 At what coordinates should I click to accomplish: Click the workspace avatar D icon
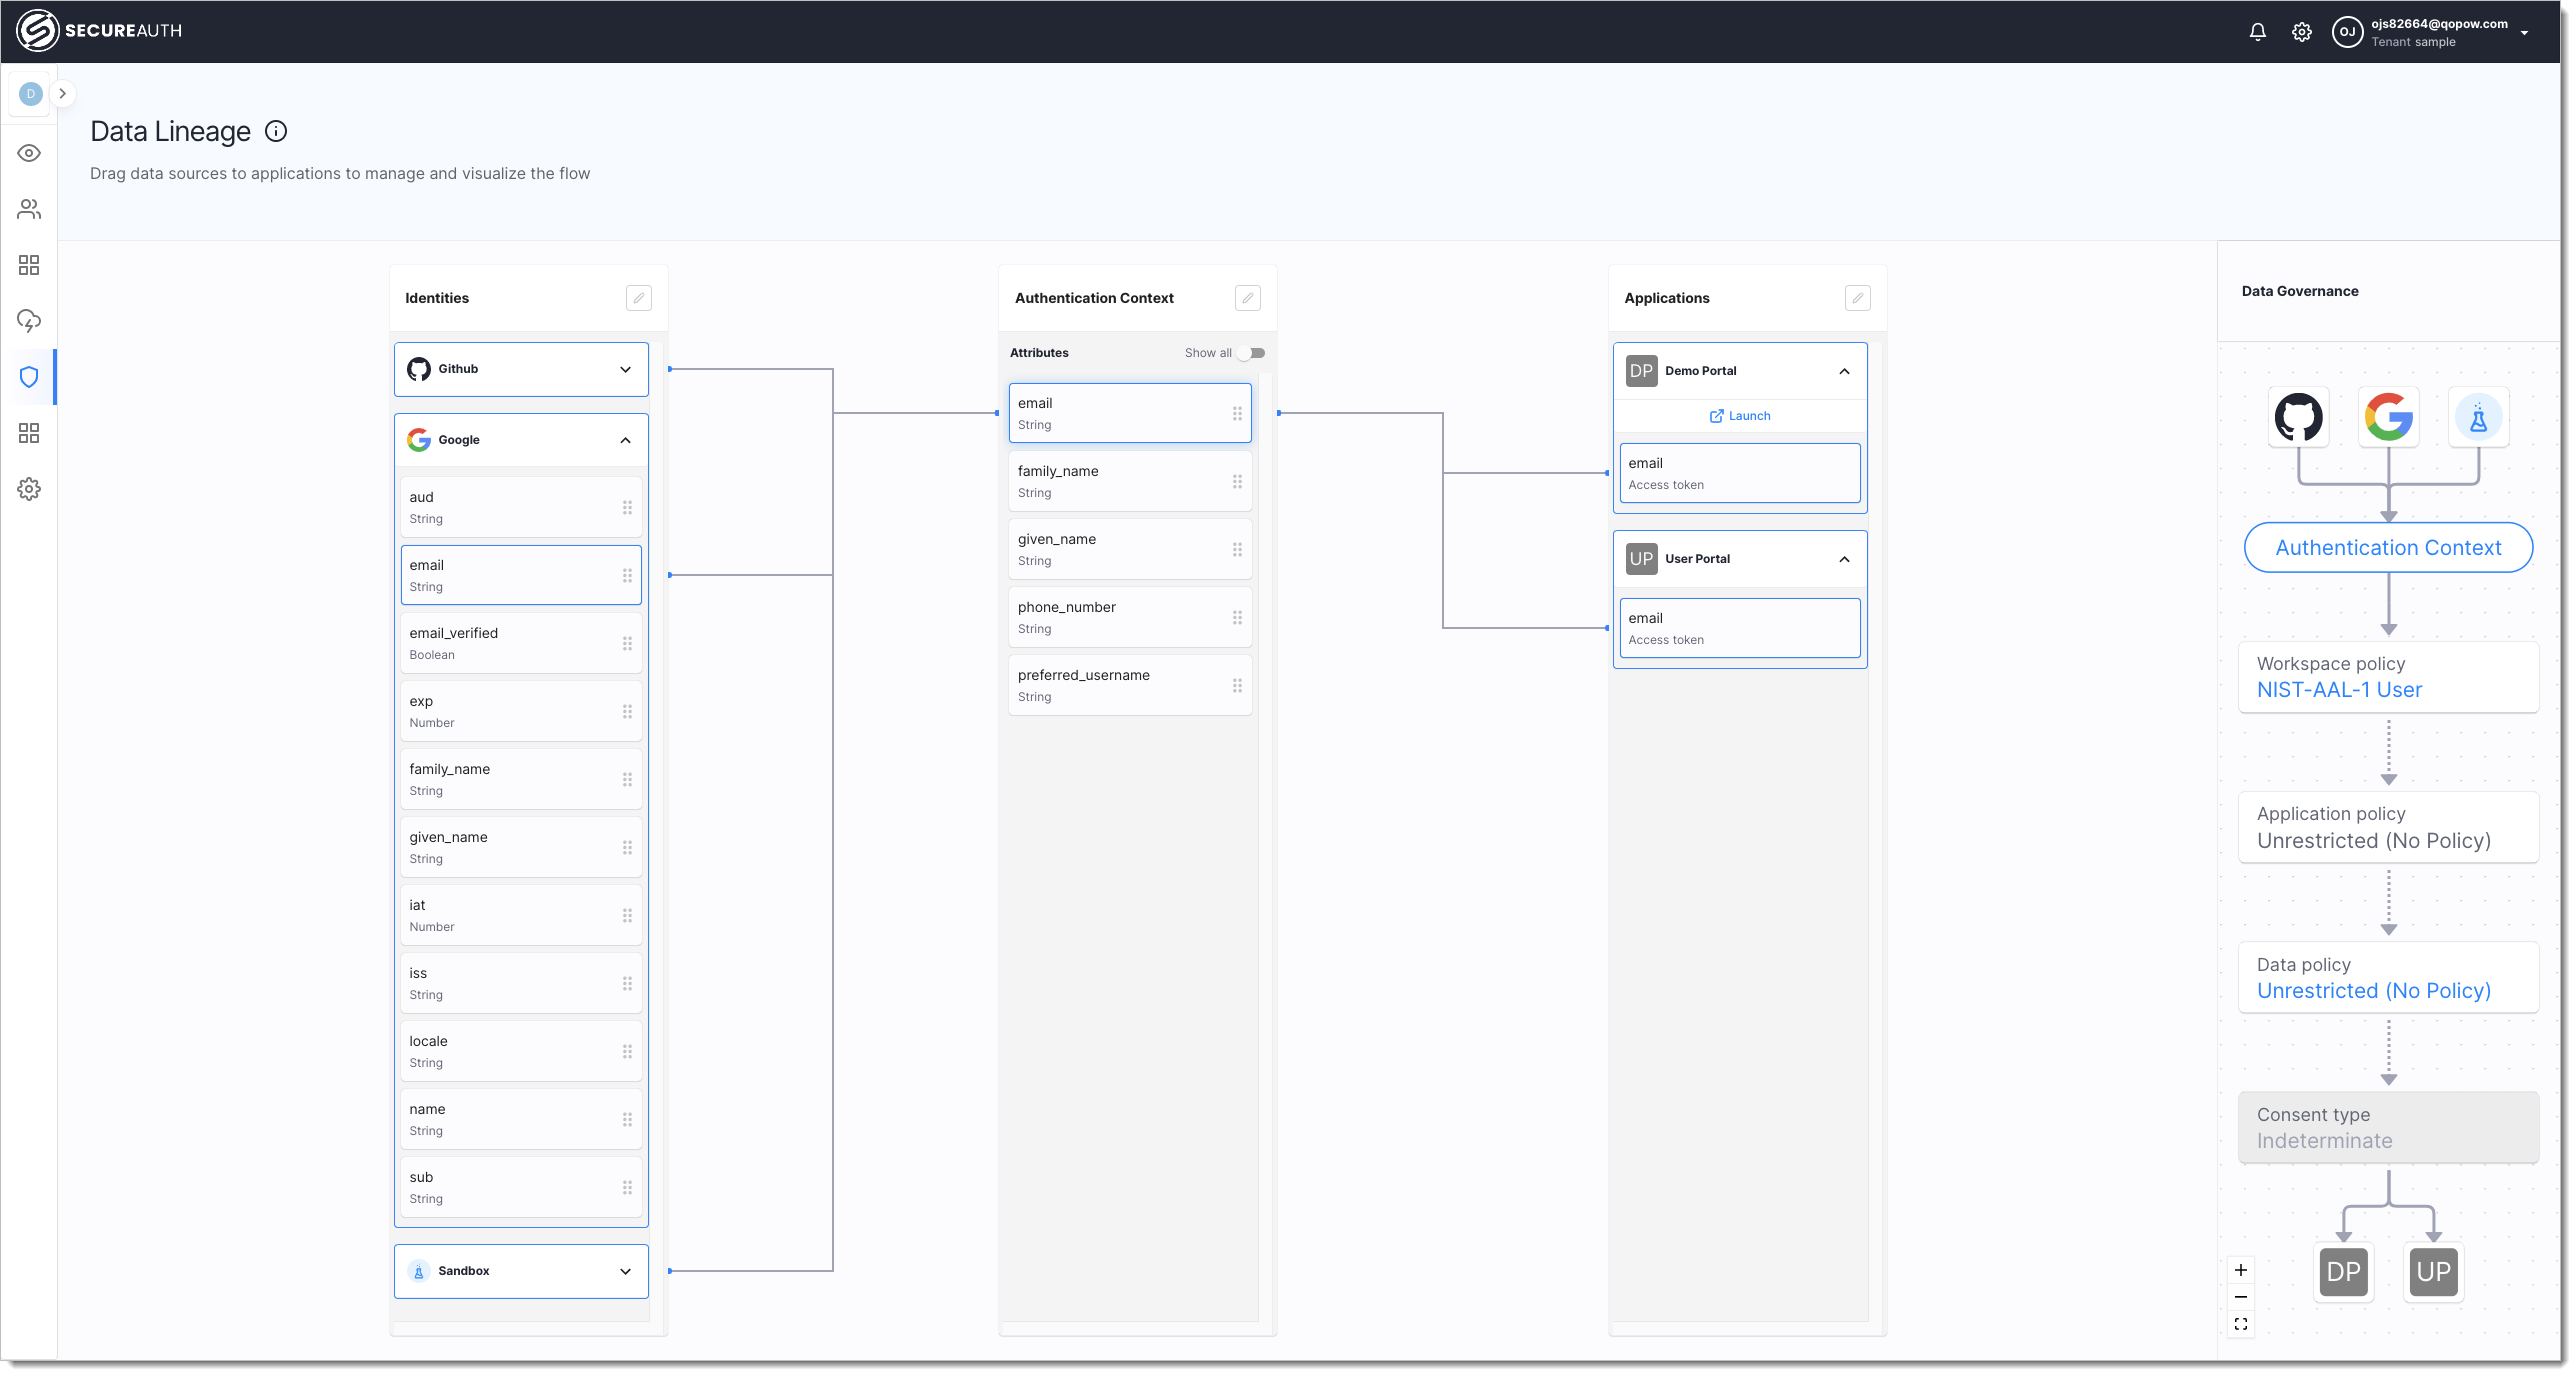coord(31,93)
